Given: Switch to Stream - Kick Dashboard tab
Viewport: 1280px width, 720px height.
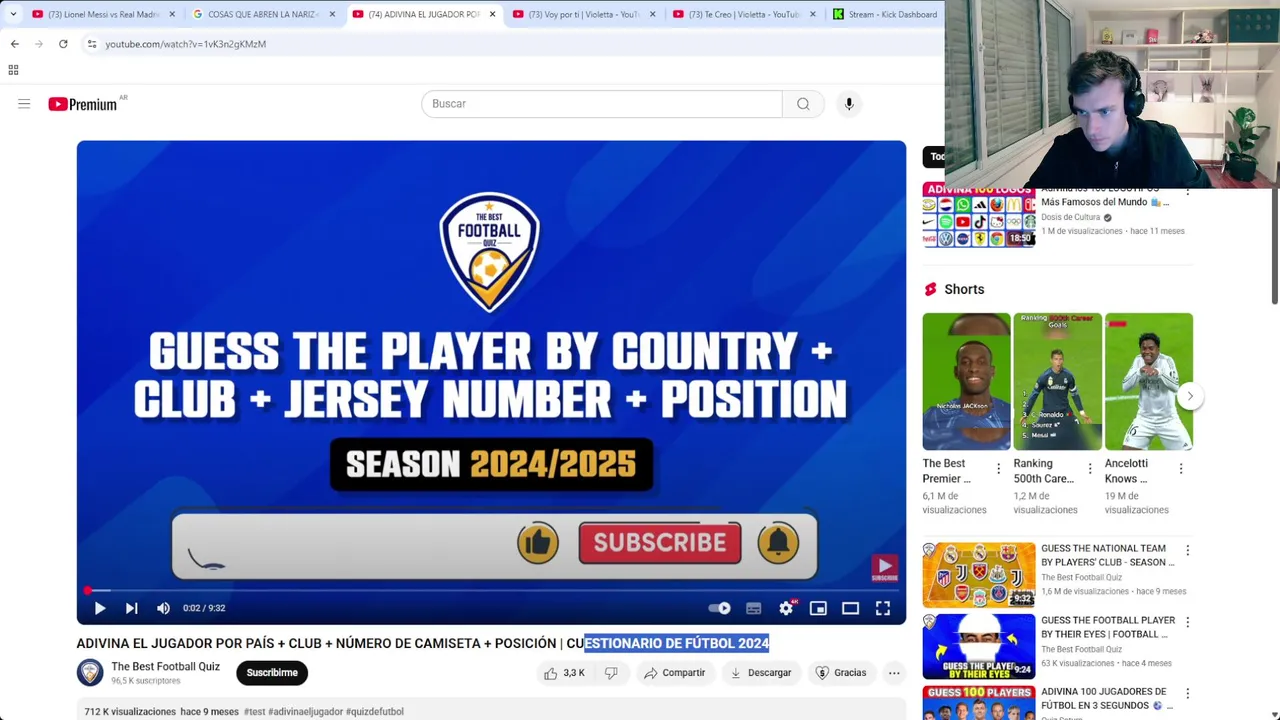Looking at the screenshot, I should coord(886,14).
